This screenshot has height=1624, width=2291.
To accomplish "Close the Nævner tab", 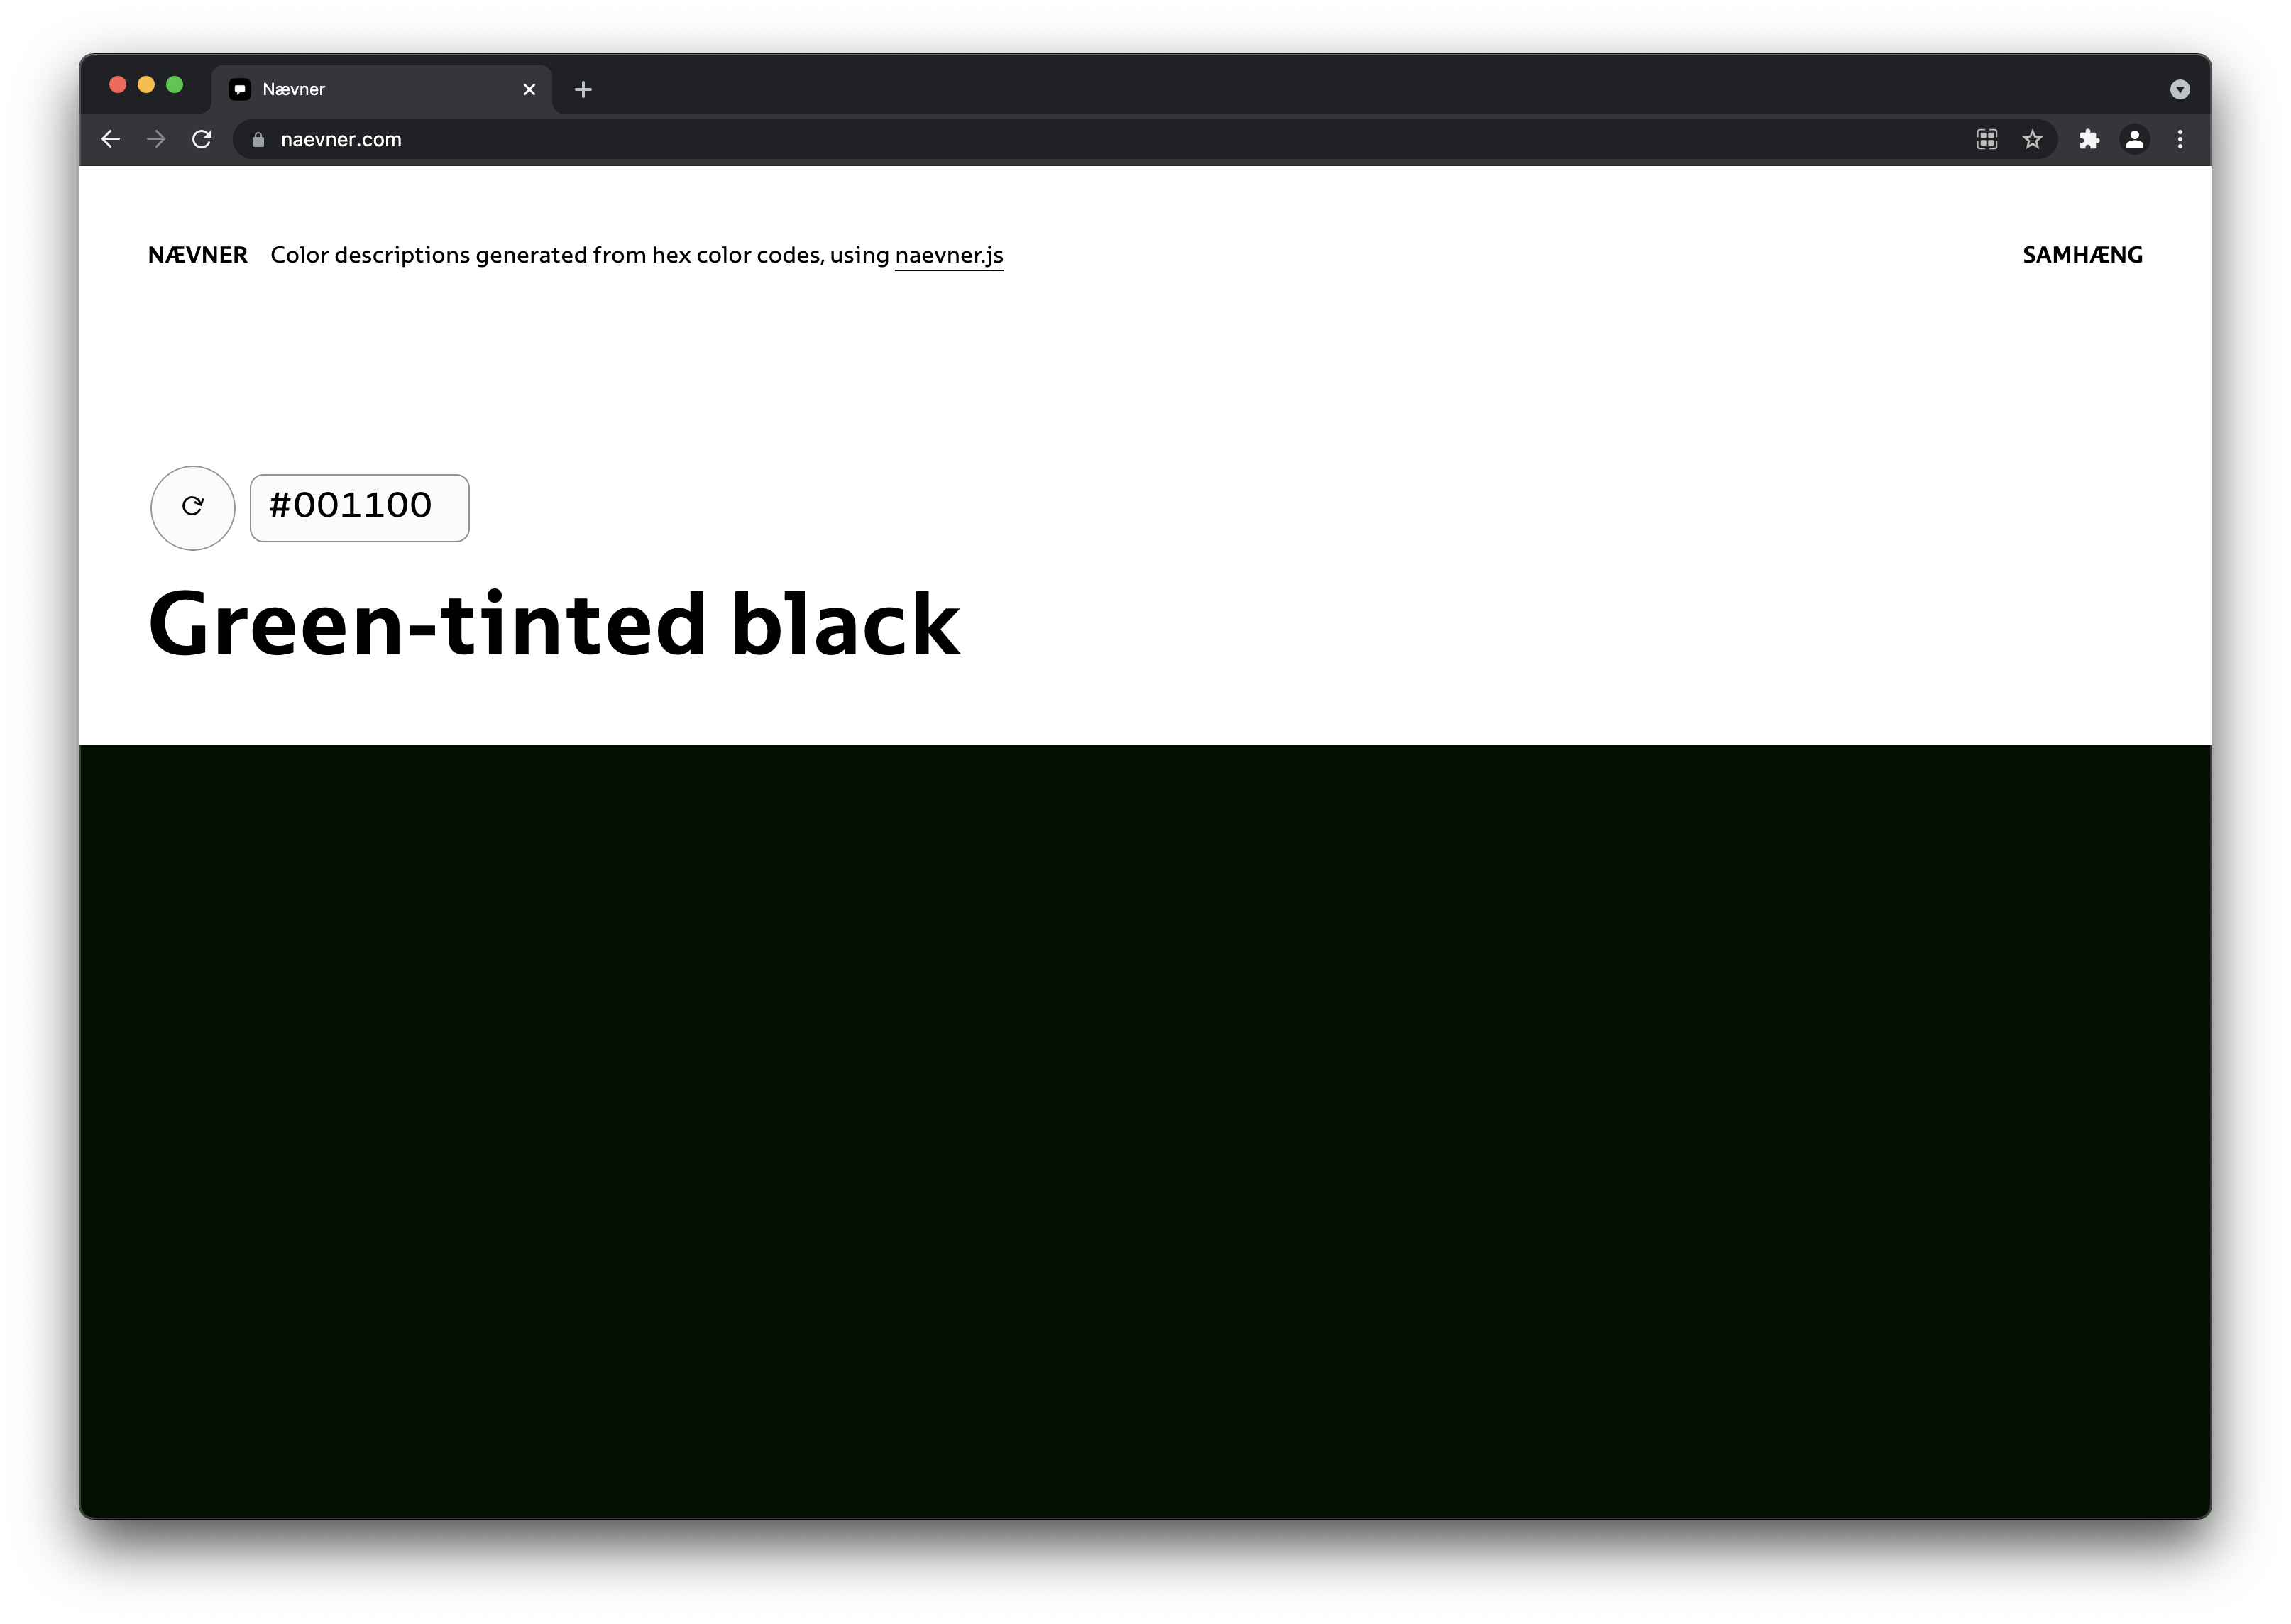I will point(529,89).
